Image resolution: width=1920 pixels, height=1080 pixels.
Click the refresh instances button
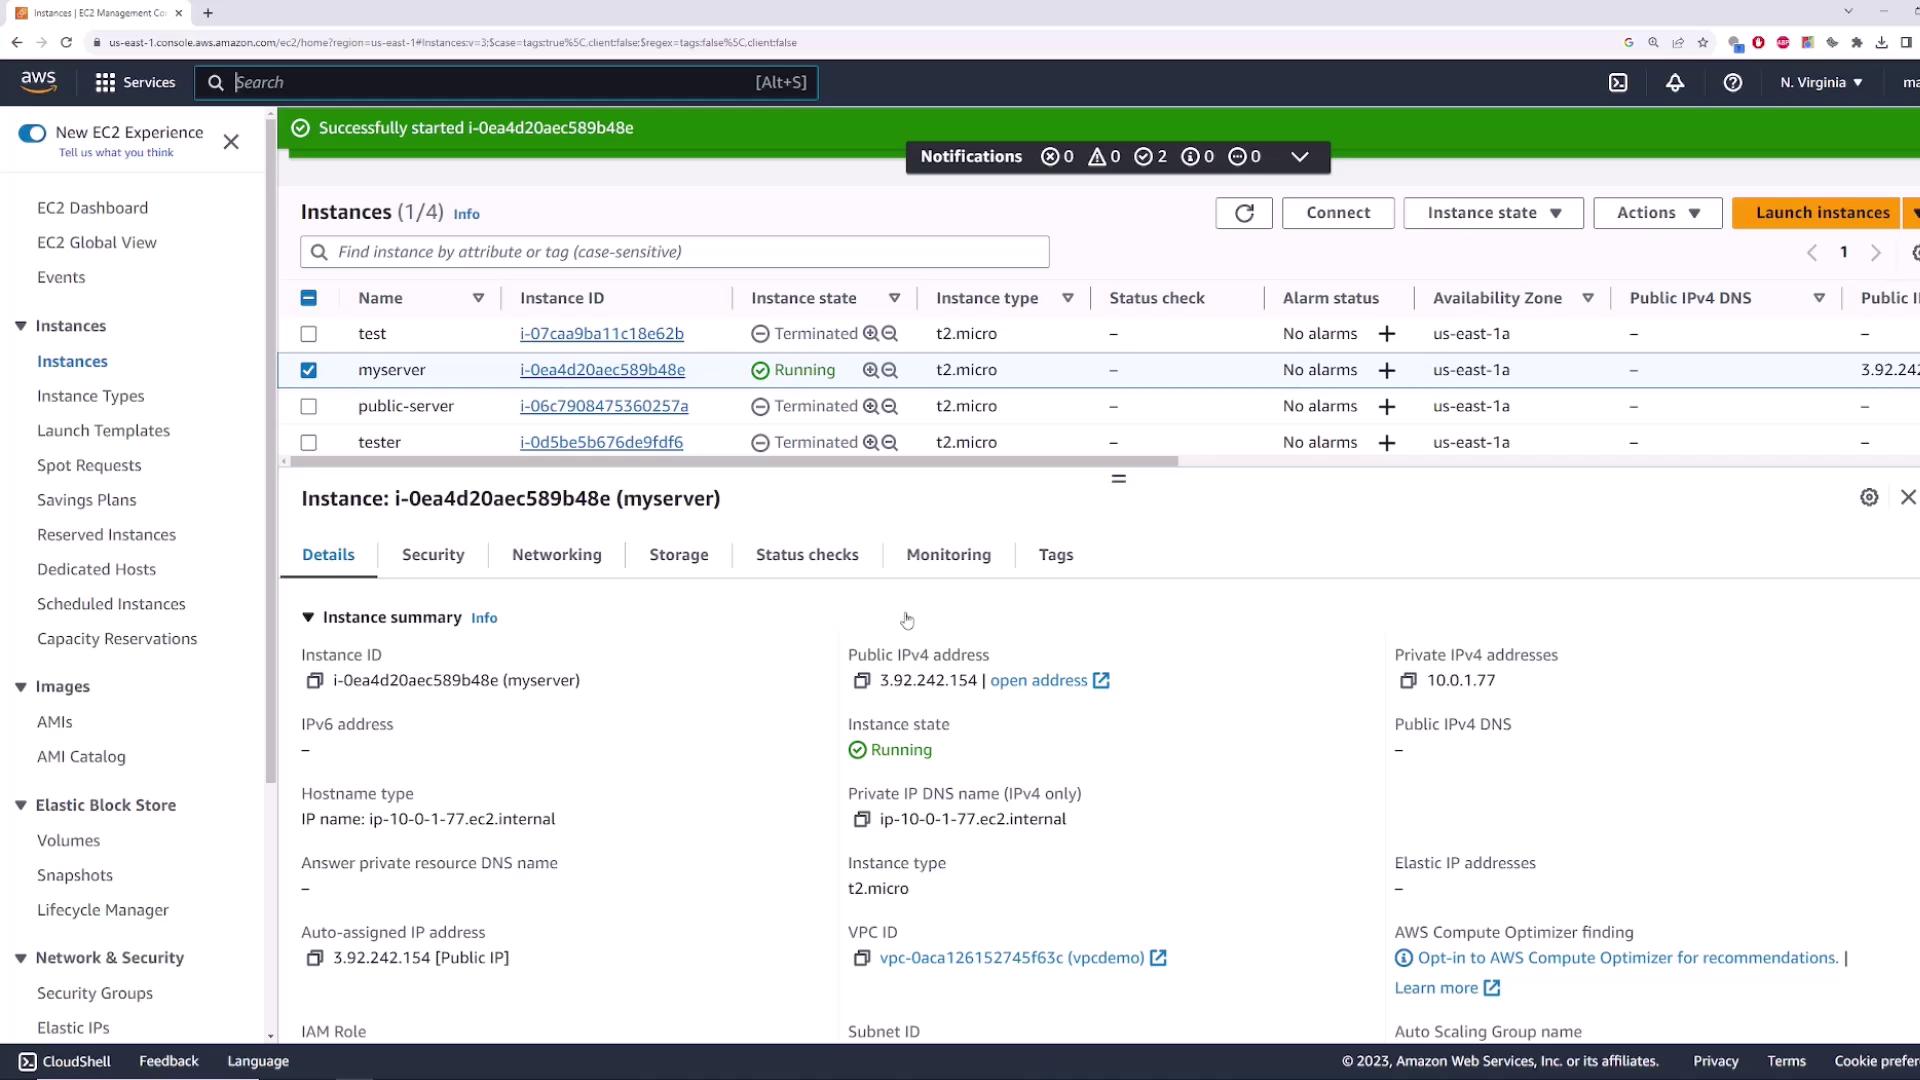pyautogui.click(x=1244, y=213)
